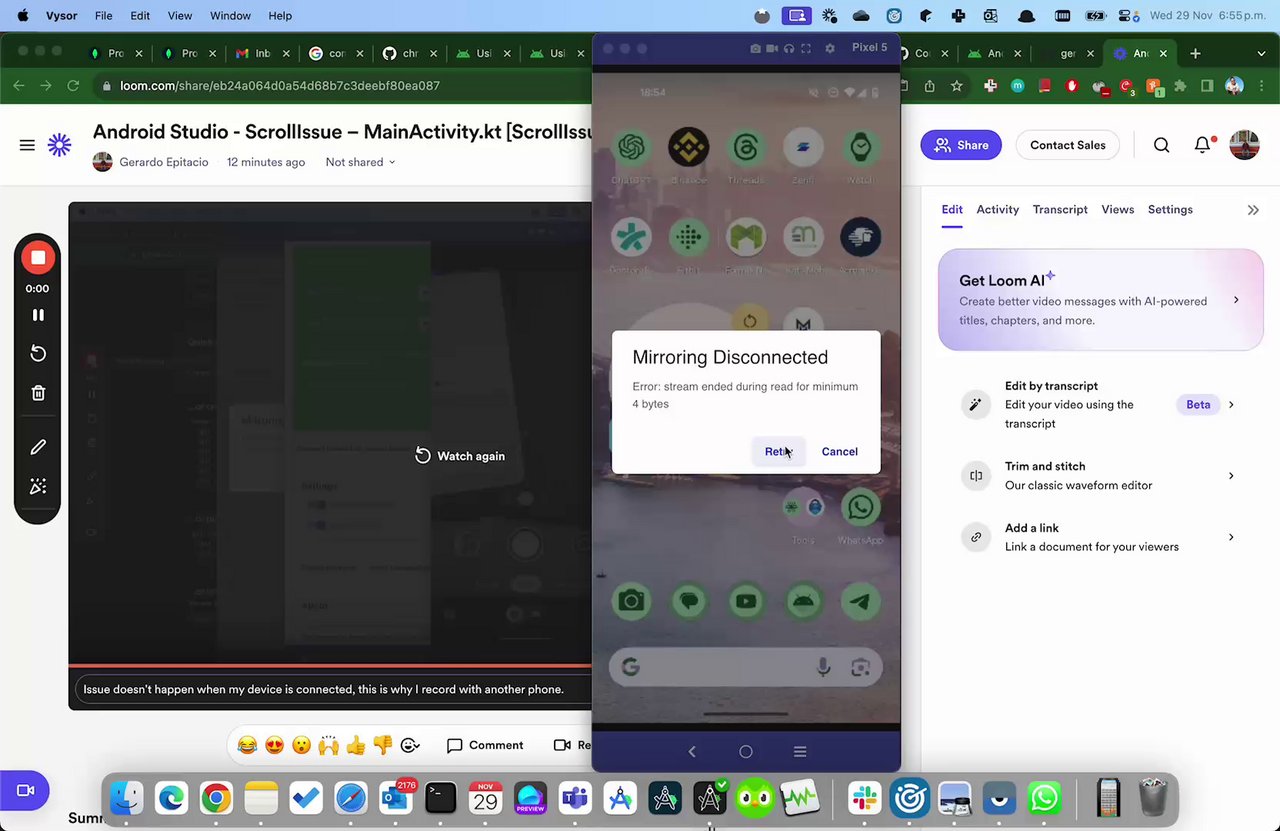1280x831 pixels.
Task: Stop the Loom recording with the red button
Action: click(38, 258)
